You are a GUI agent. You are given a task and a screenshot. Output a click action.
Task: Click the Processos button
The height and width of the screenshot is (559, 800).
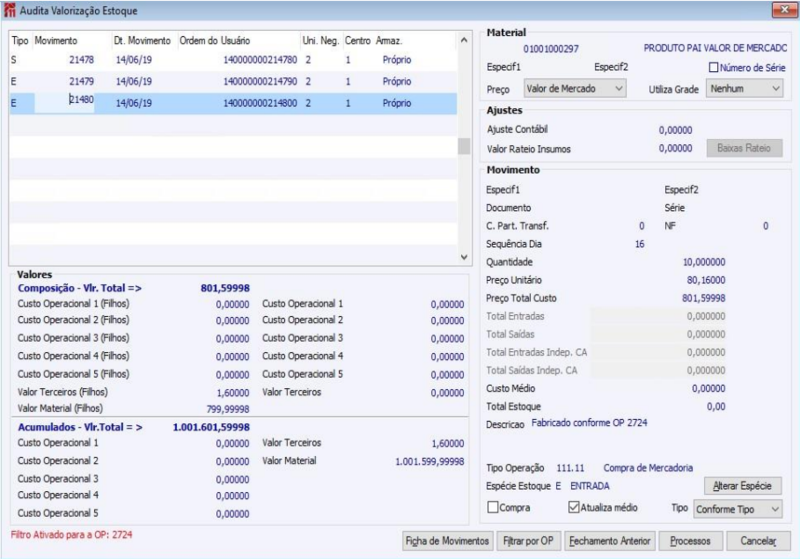(x=690, y=540)
